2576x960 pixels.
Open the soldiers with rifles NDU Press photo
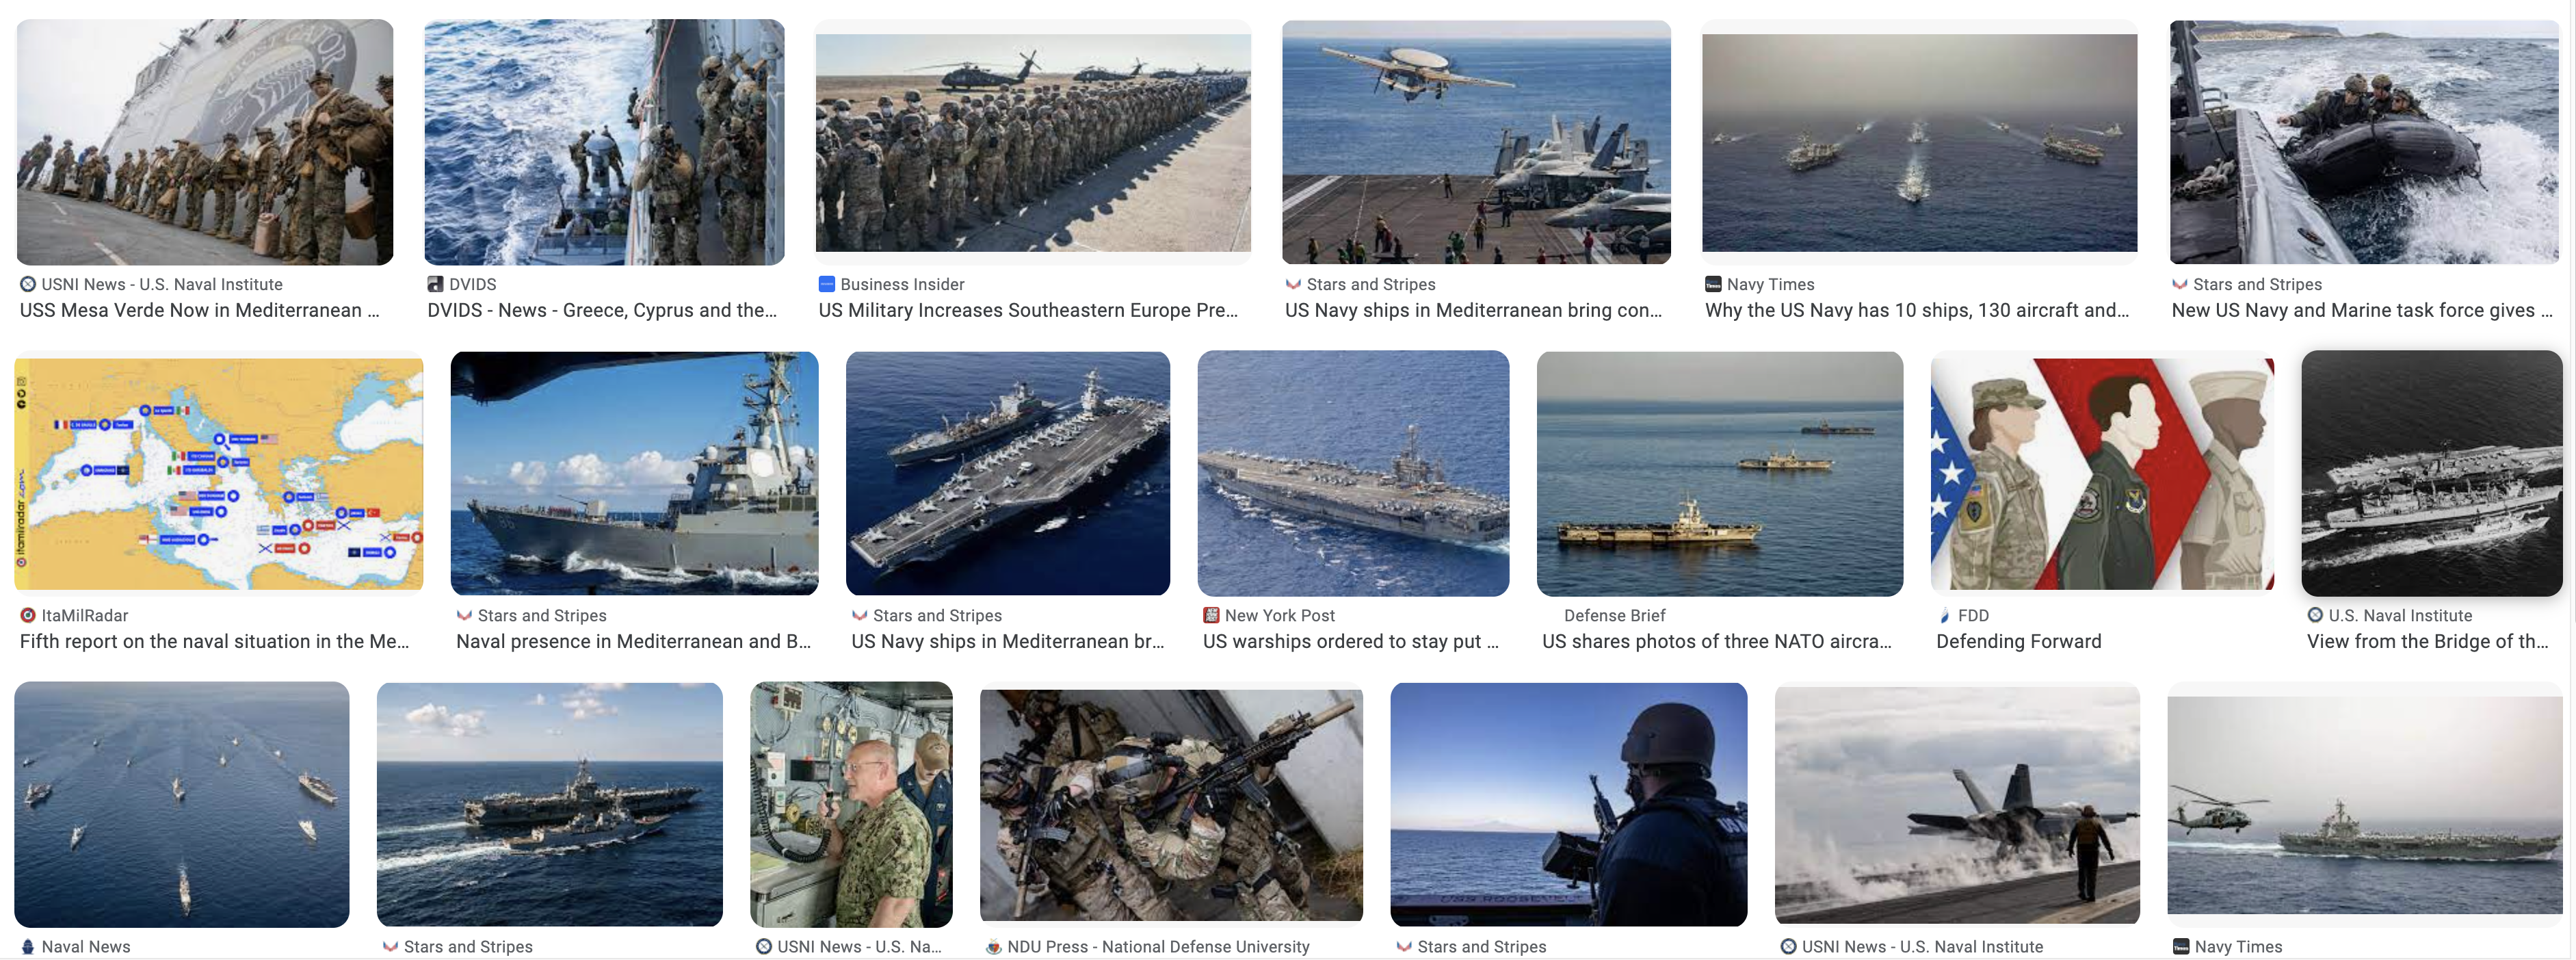(1171, 805)
